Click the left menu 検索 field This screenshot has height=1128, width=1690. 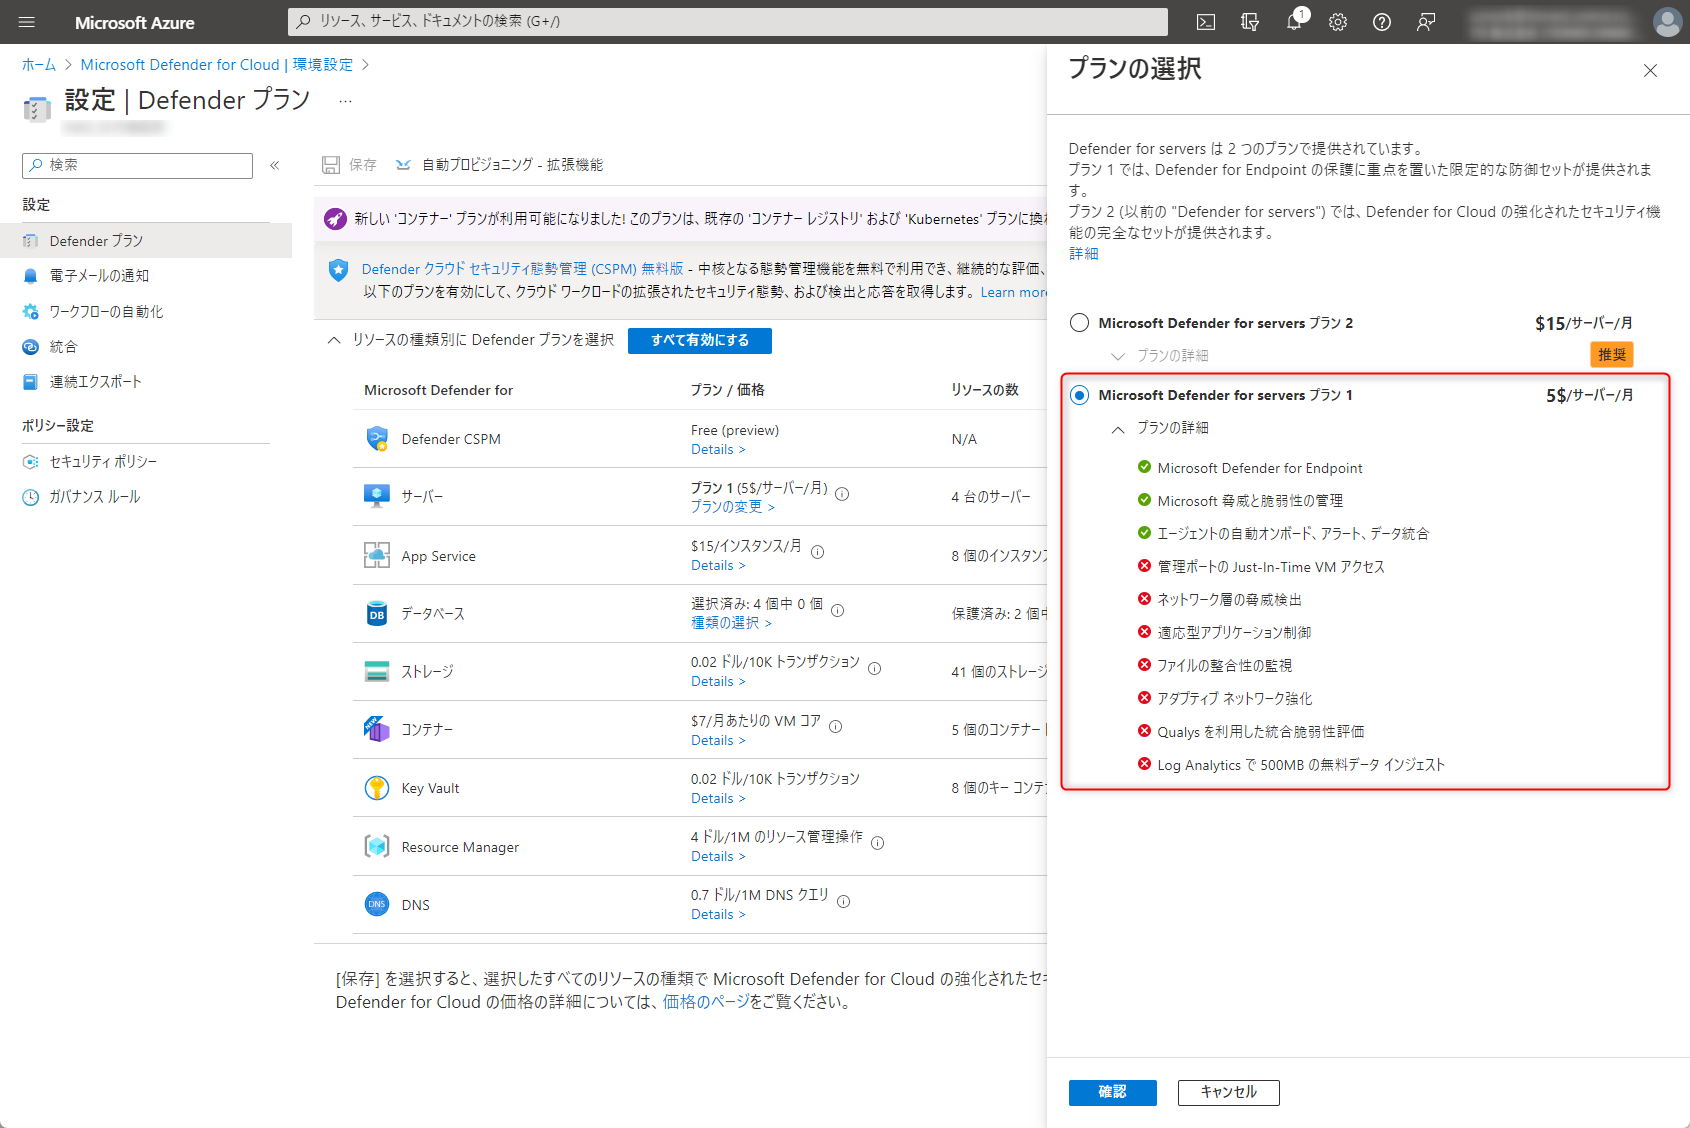point(138,166)
